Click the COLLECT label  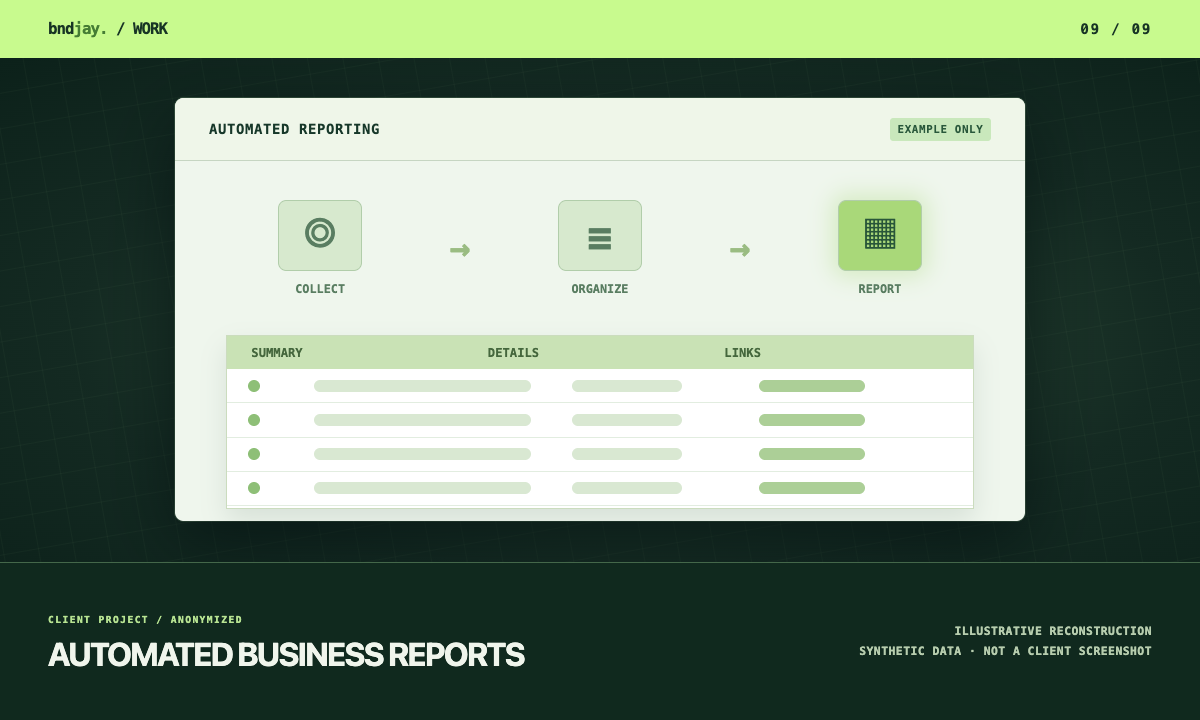pyautogui.click(x=320, y=289)
